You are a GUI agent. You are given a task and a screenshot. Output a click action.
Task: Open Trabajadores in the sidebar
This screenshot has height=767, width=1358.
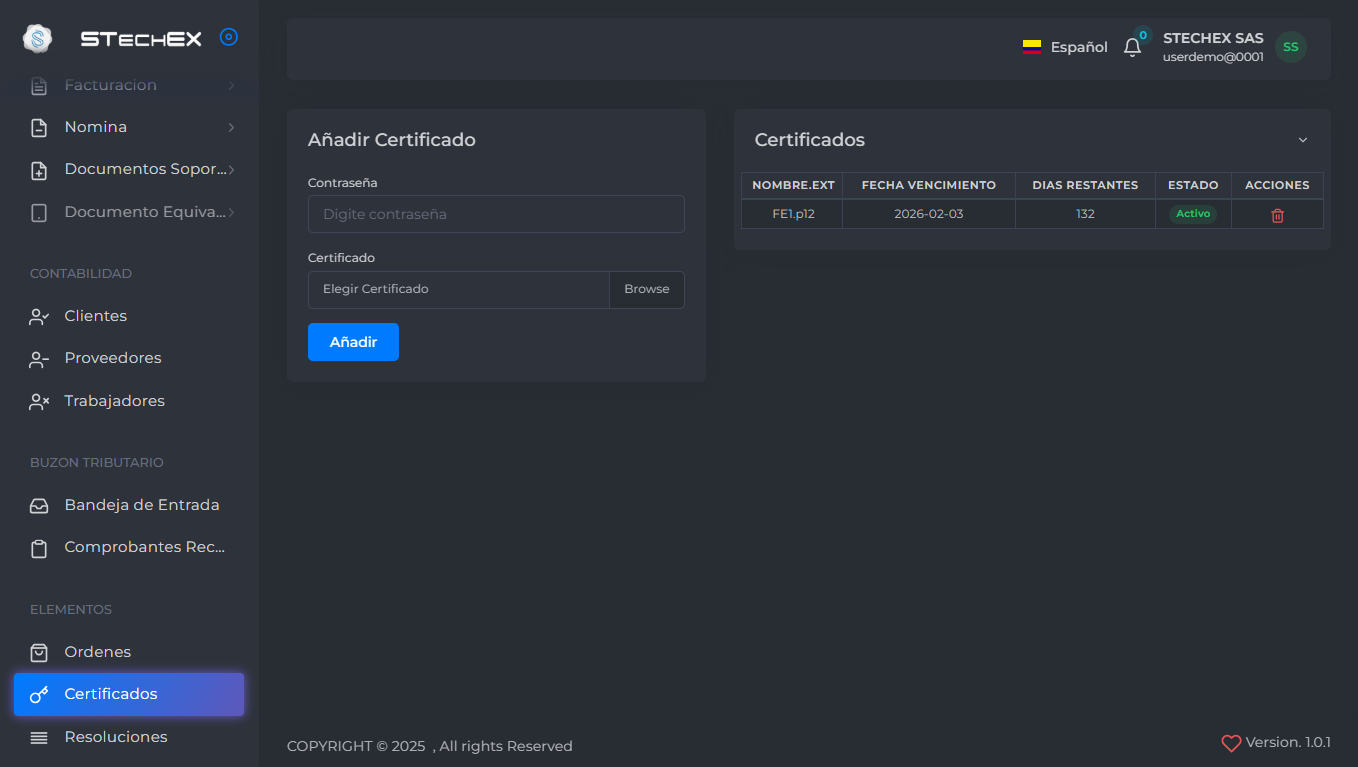coord(114,401)
